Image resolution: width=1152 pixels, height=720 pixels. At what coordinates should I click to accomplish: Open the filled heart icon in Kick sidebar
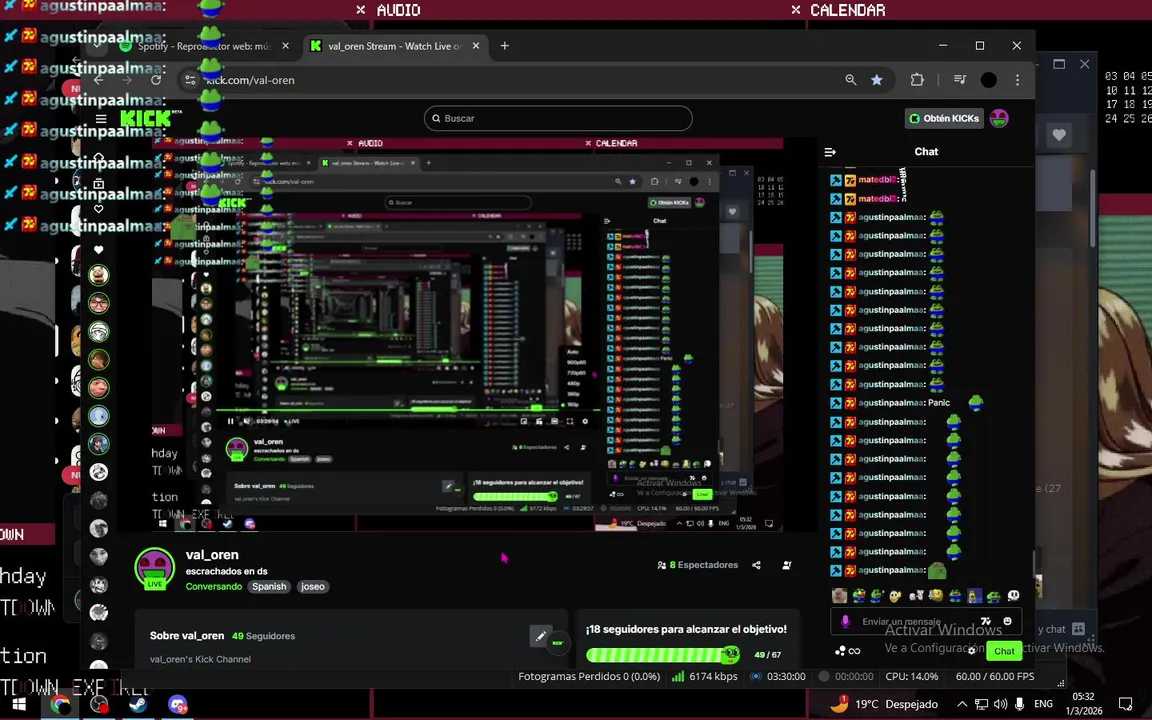click(98, 250)
